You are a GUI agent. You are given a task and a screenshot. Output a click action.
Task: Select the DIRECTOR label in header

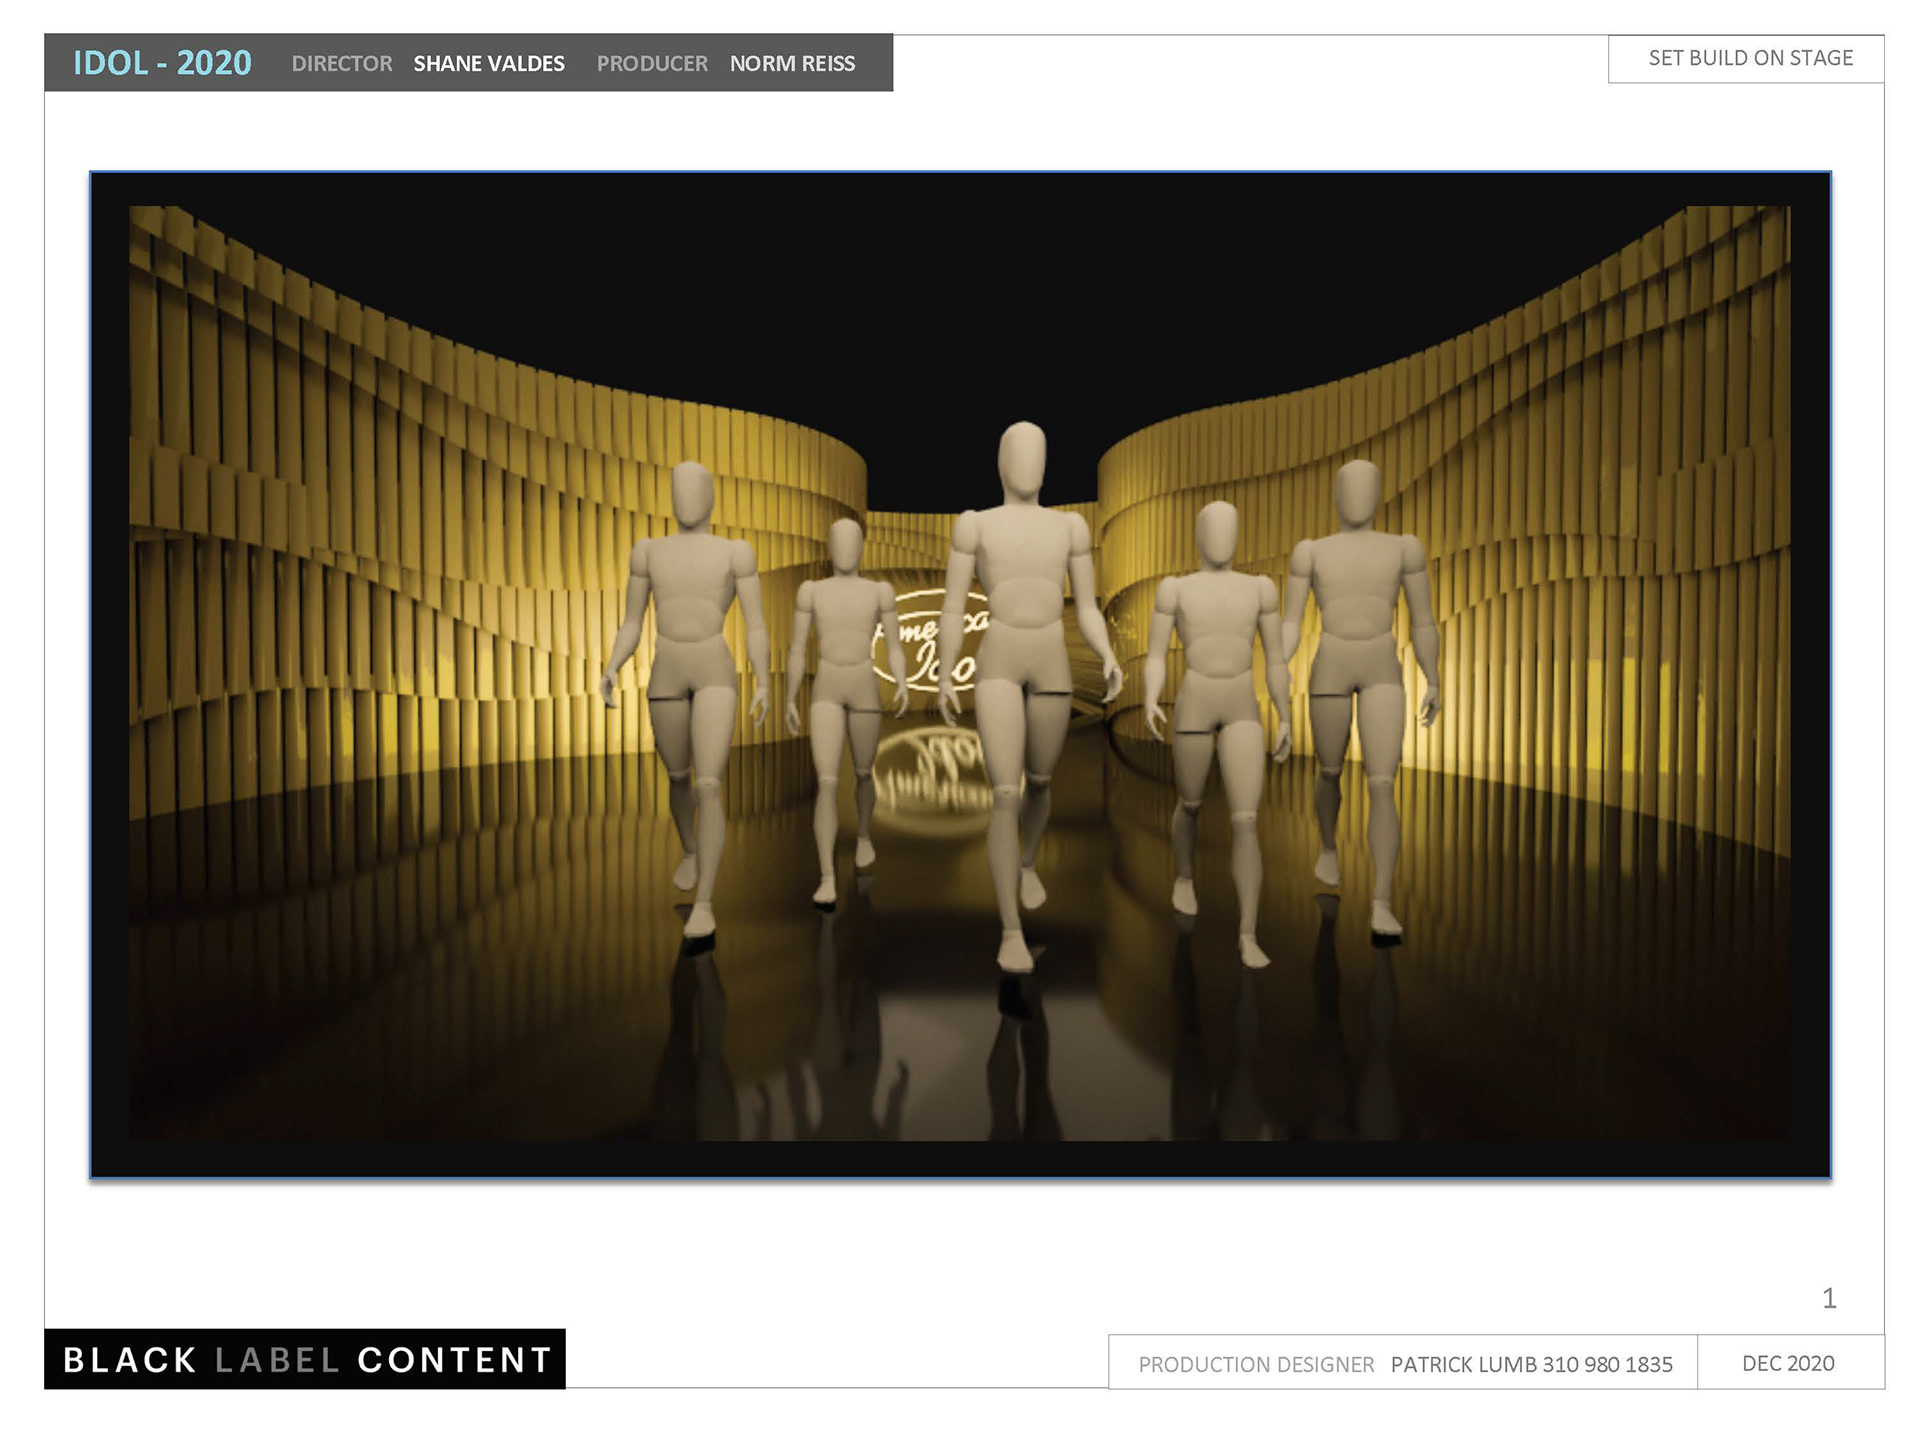click(x=341, y=64)
